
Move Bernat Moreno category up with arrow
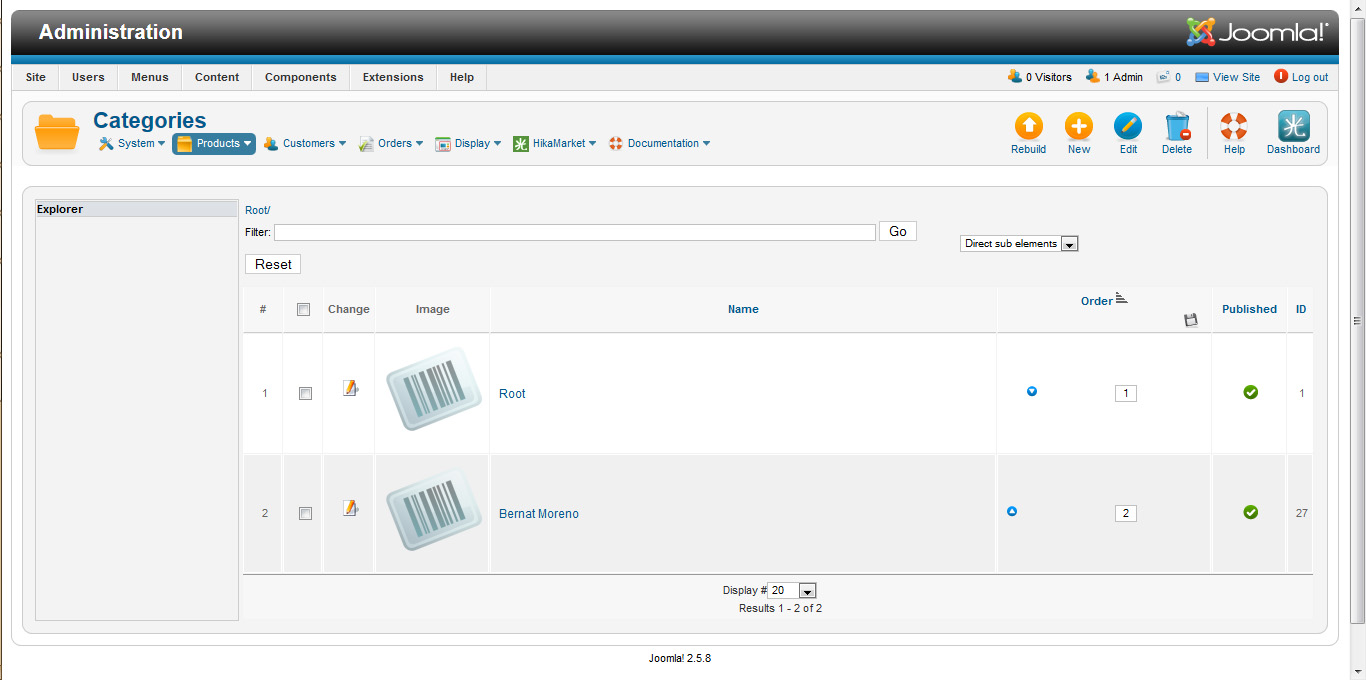[x=1012, y=511]
